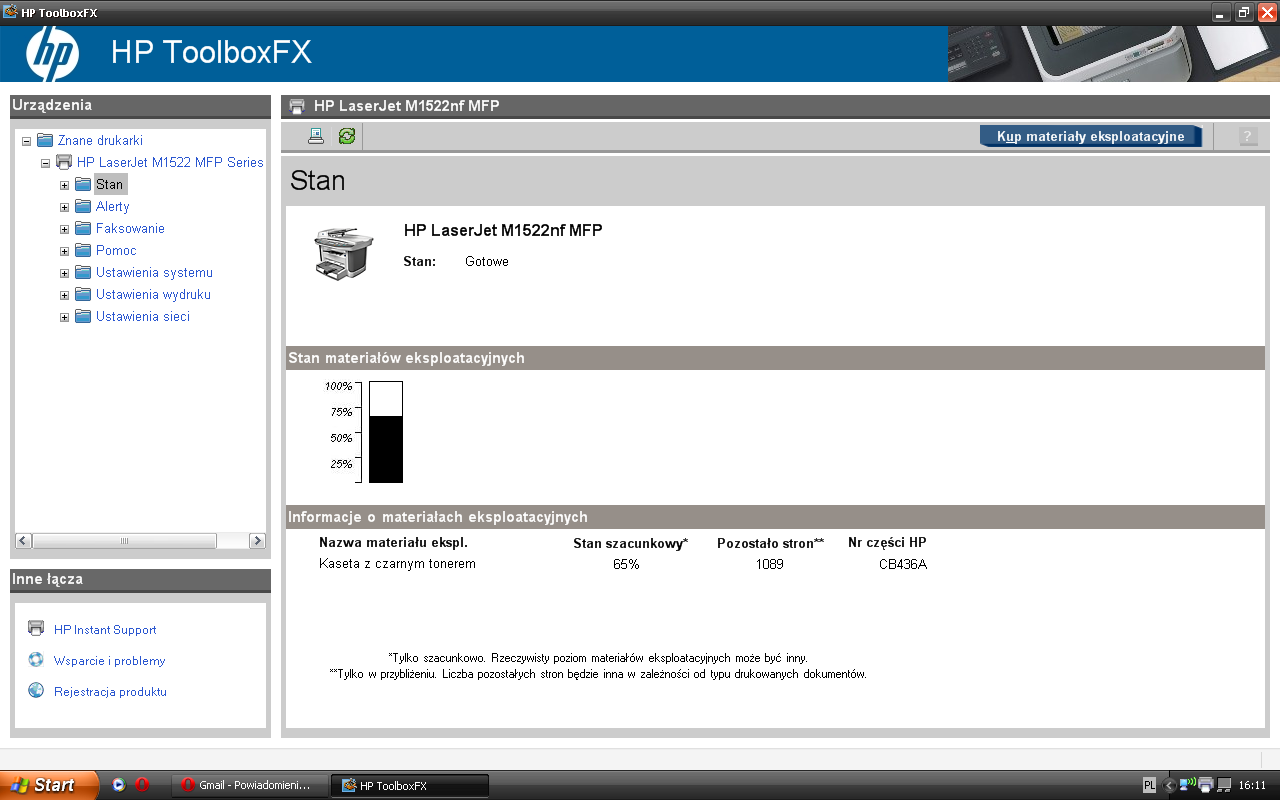Open the HP Instant Support link

tap(105, 630)
